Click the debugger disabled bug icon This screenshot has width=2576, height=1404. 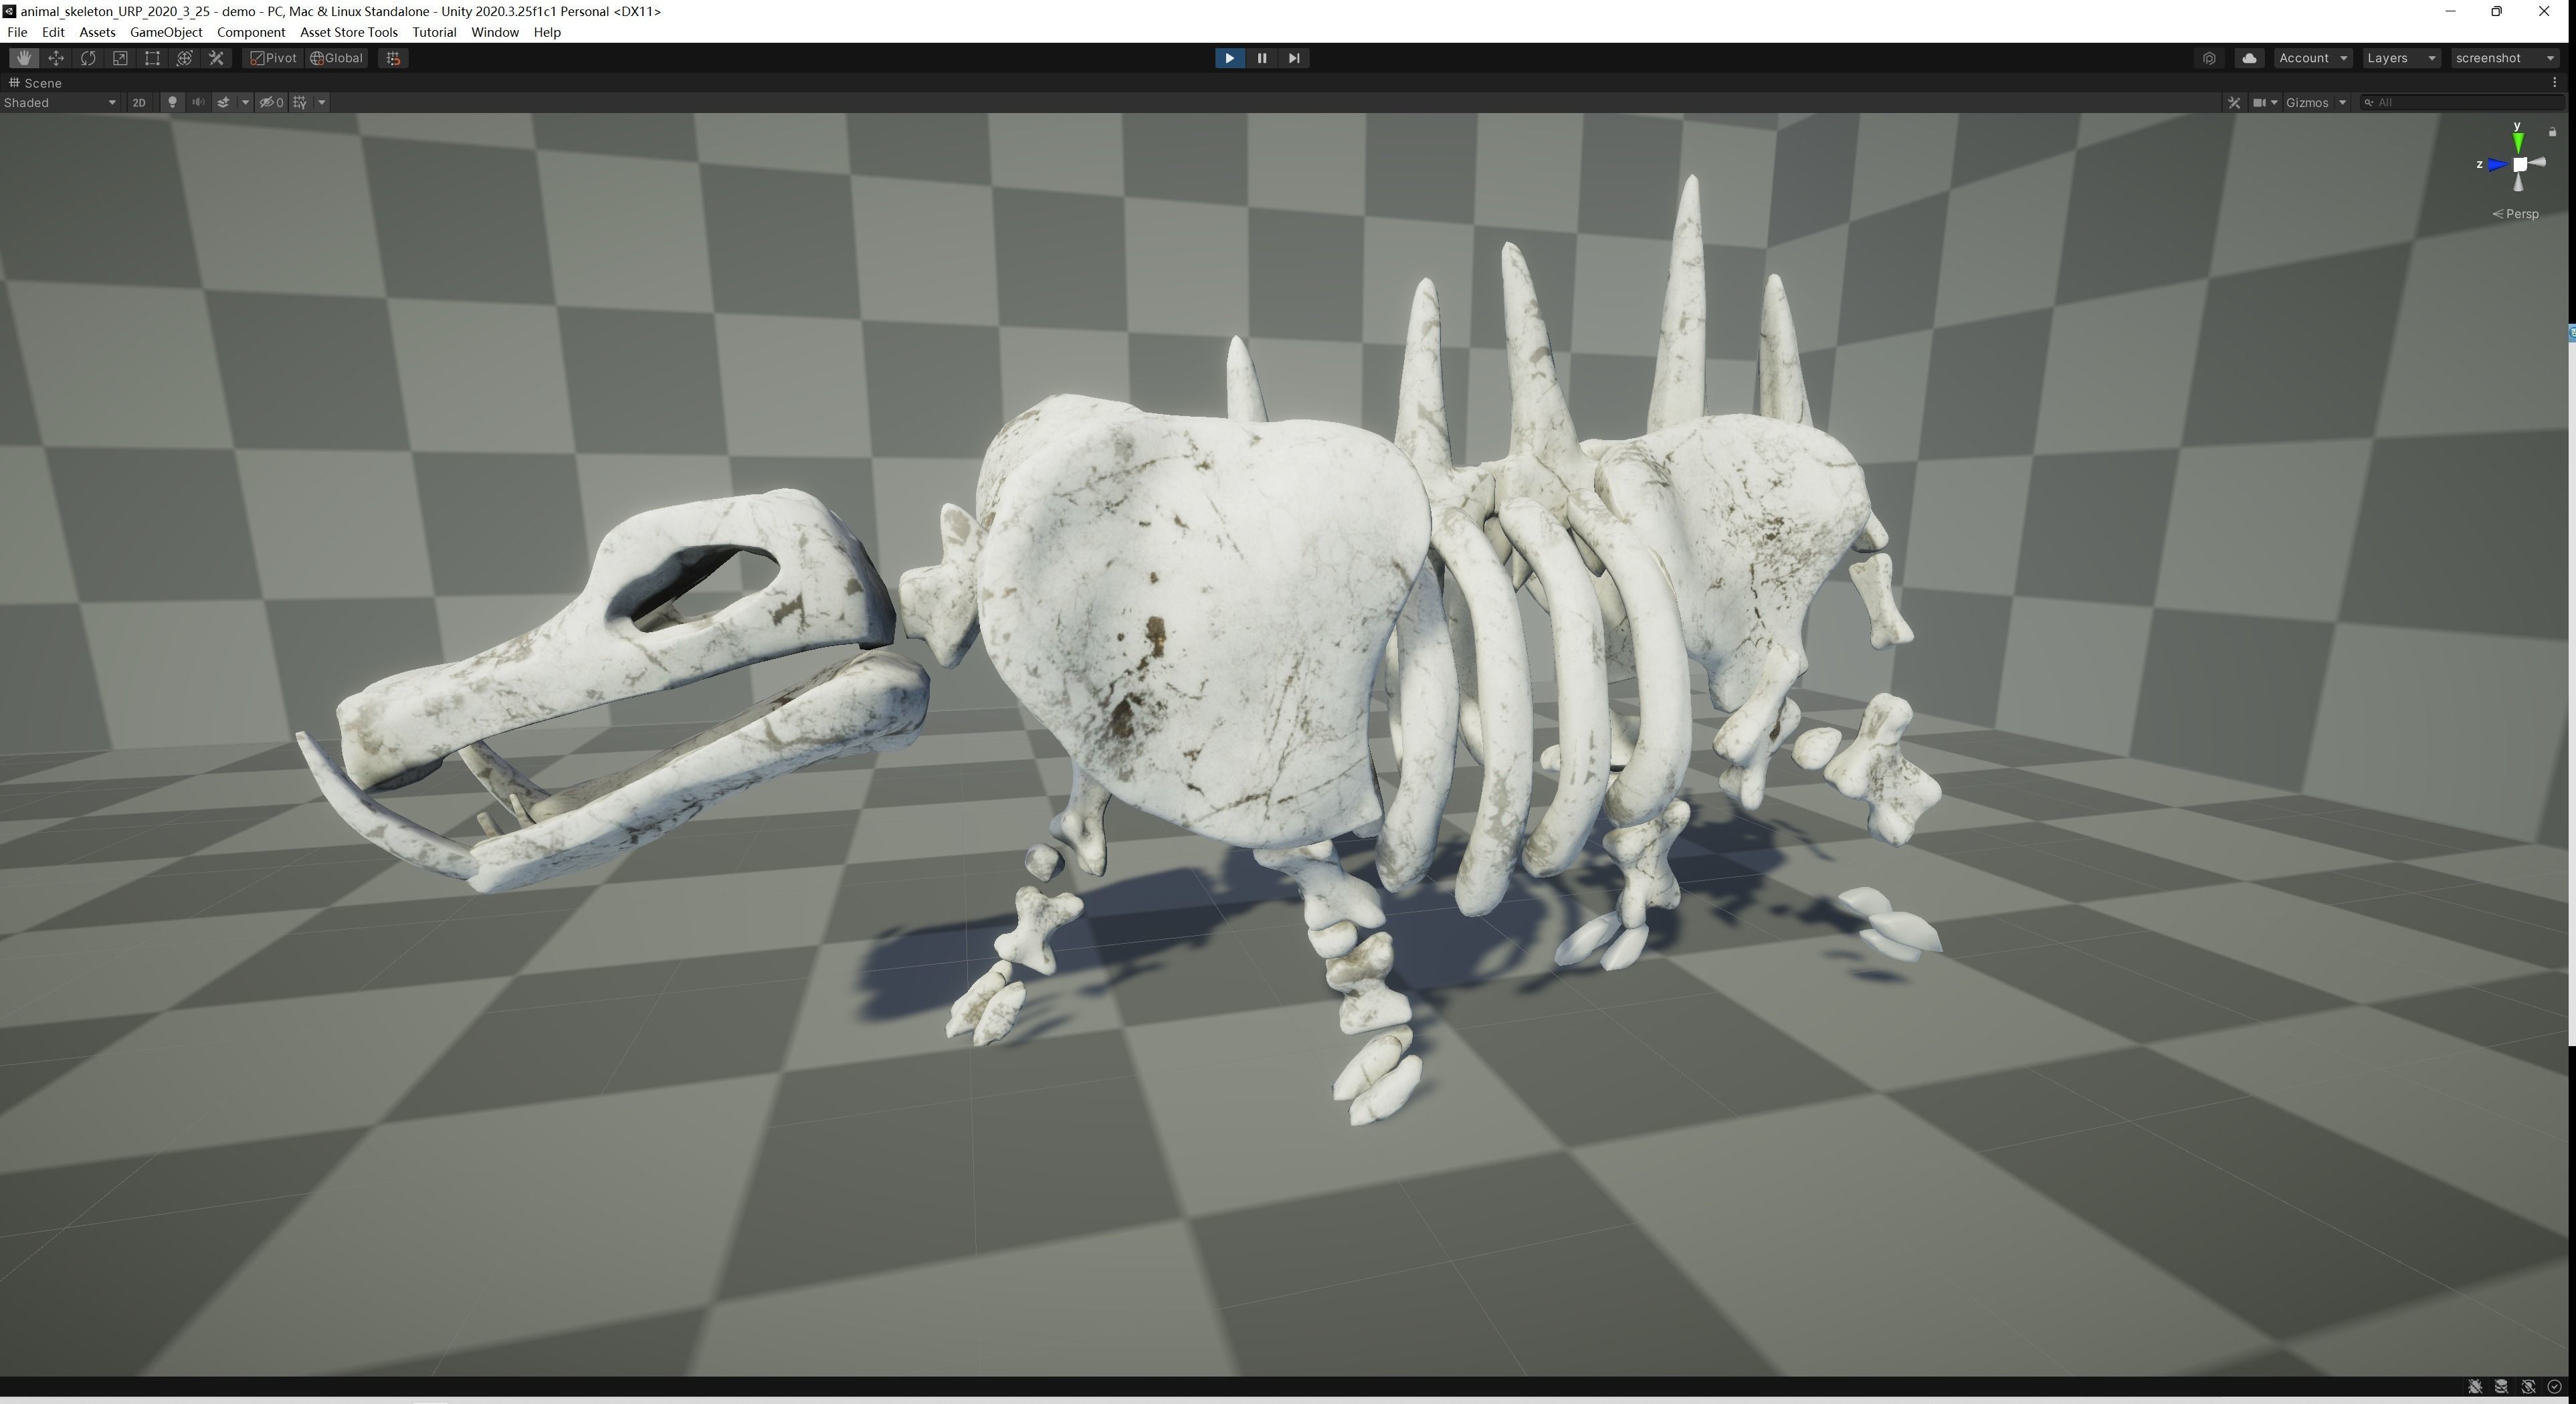pyautogui.click(x=2475, y=1386)
